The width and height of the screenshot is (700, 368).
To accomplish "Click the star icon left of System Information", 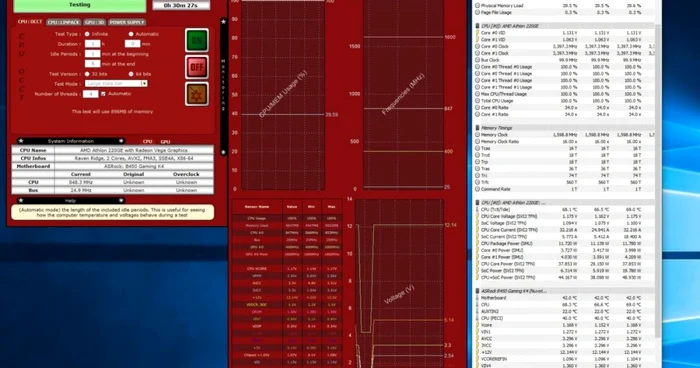I will click(x=21, y=141).
